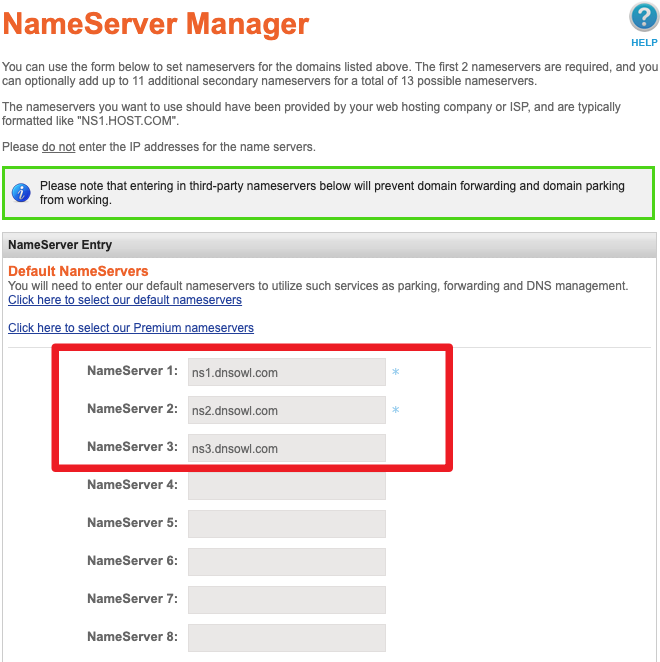Focus the NameServer 2 input field
The width and height of the screenshot is (660, 662).
[287, 410]
